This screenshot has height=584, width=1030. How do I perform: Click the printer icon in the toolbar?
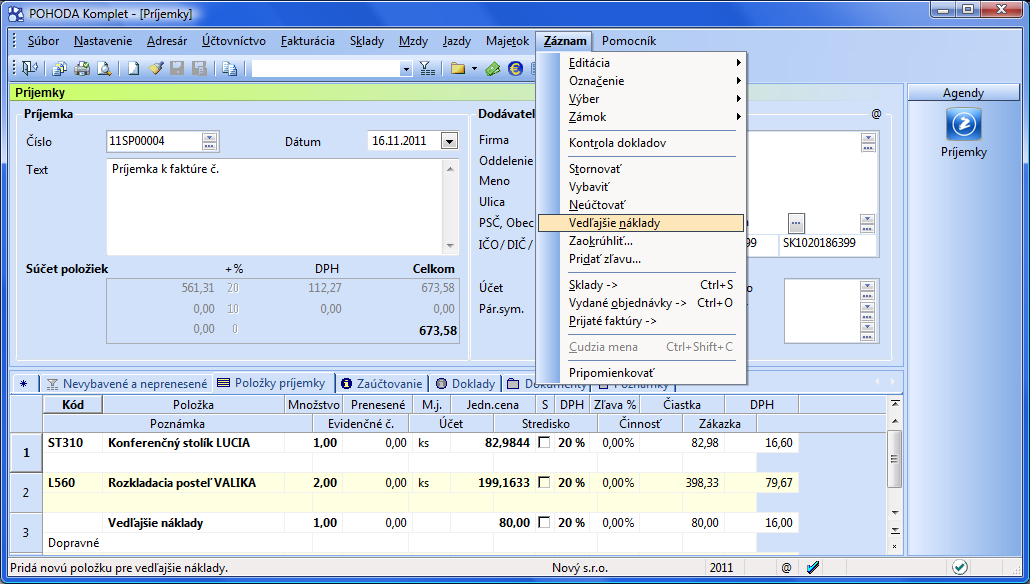tap(82, 68)
